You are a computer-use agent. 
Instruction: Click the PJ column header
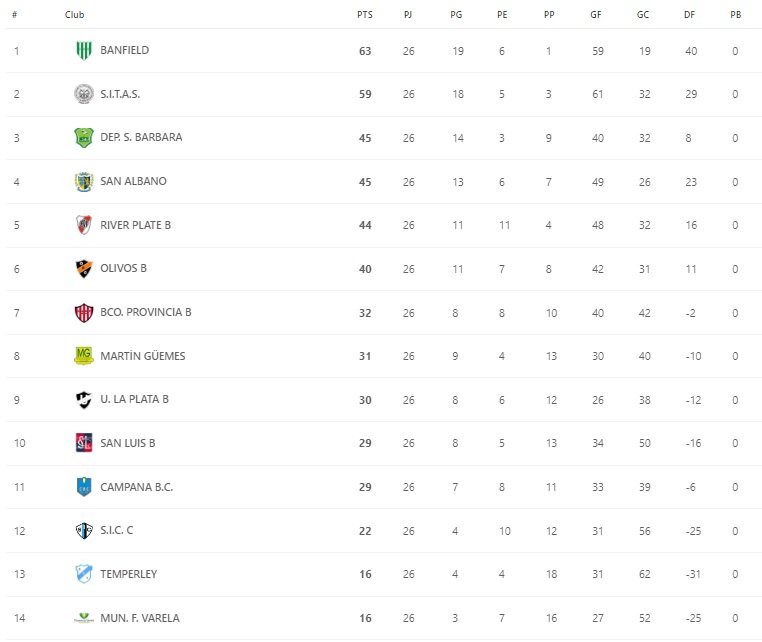(408, 15)
